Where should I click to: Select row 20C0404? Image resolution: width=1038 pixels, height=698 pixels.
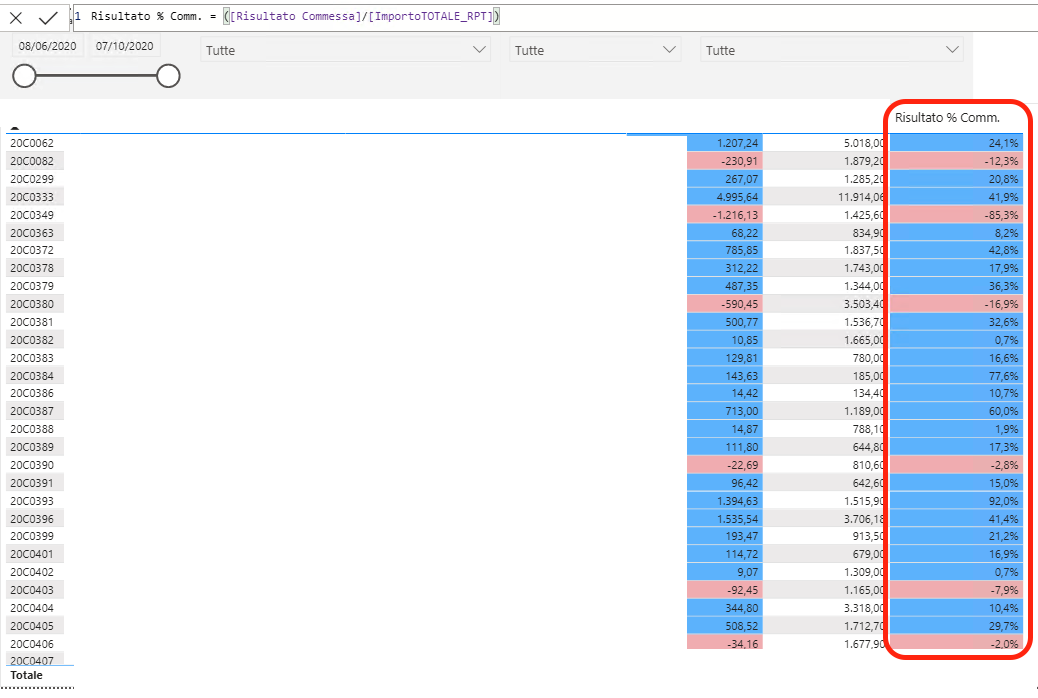(x=32, y=608)
